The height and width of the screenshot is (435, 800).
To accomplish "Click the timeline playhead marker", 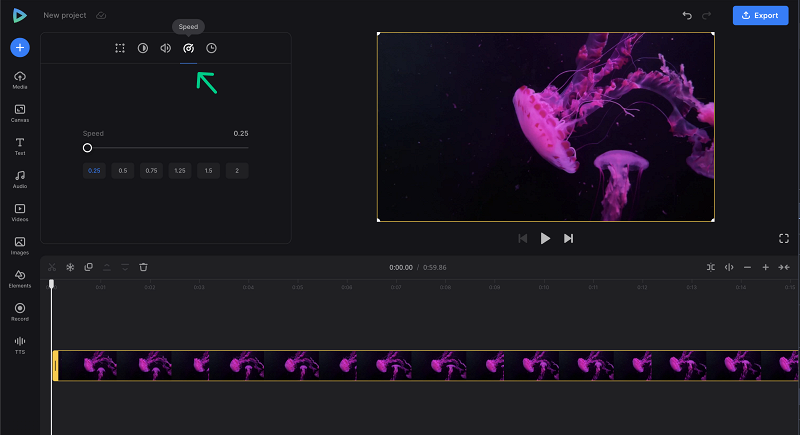I will click(51, 284).
